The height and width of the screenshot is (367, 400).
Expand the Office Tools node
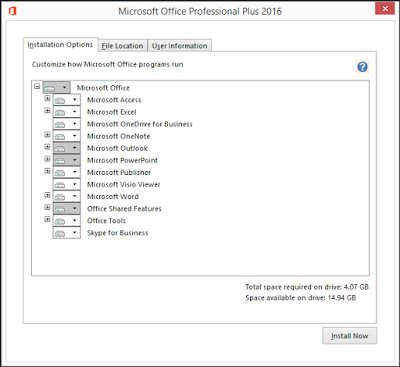47,219
